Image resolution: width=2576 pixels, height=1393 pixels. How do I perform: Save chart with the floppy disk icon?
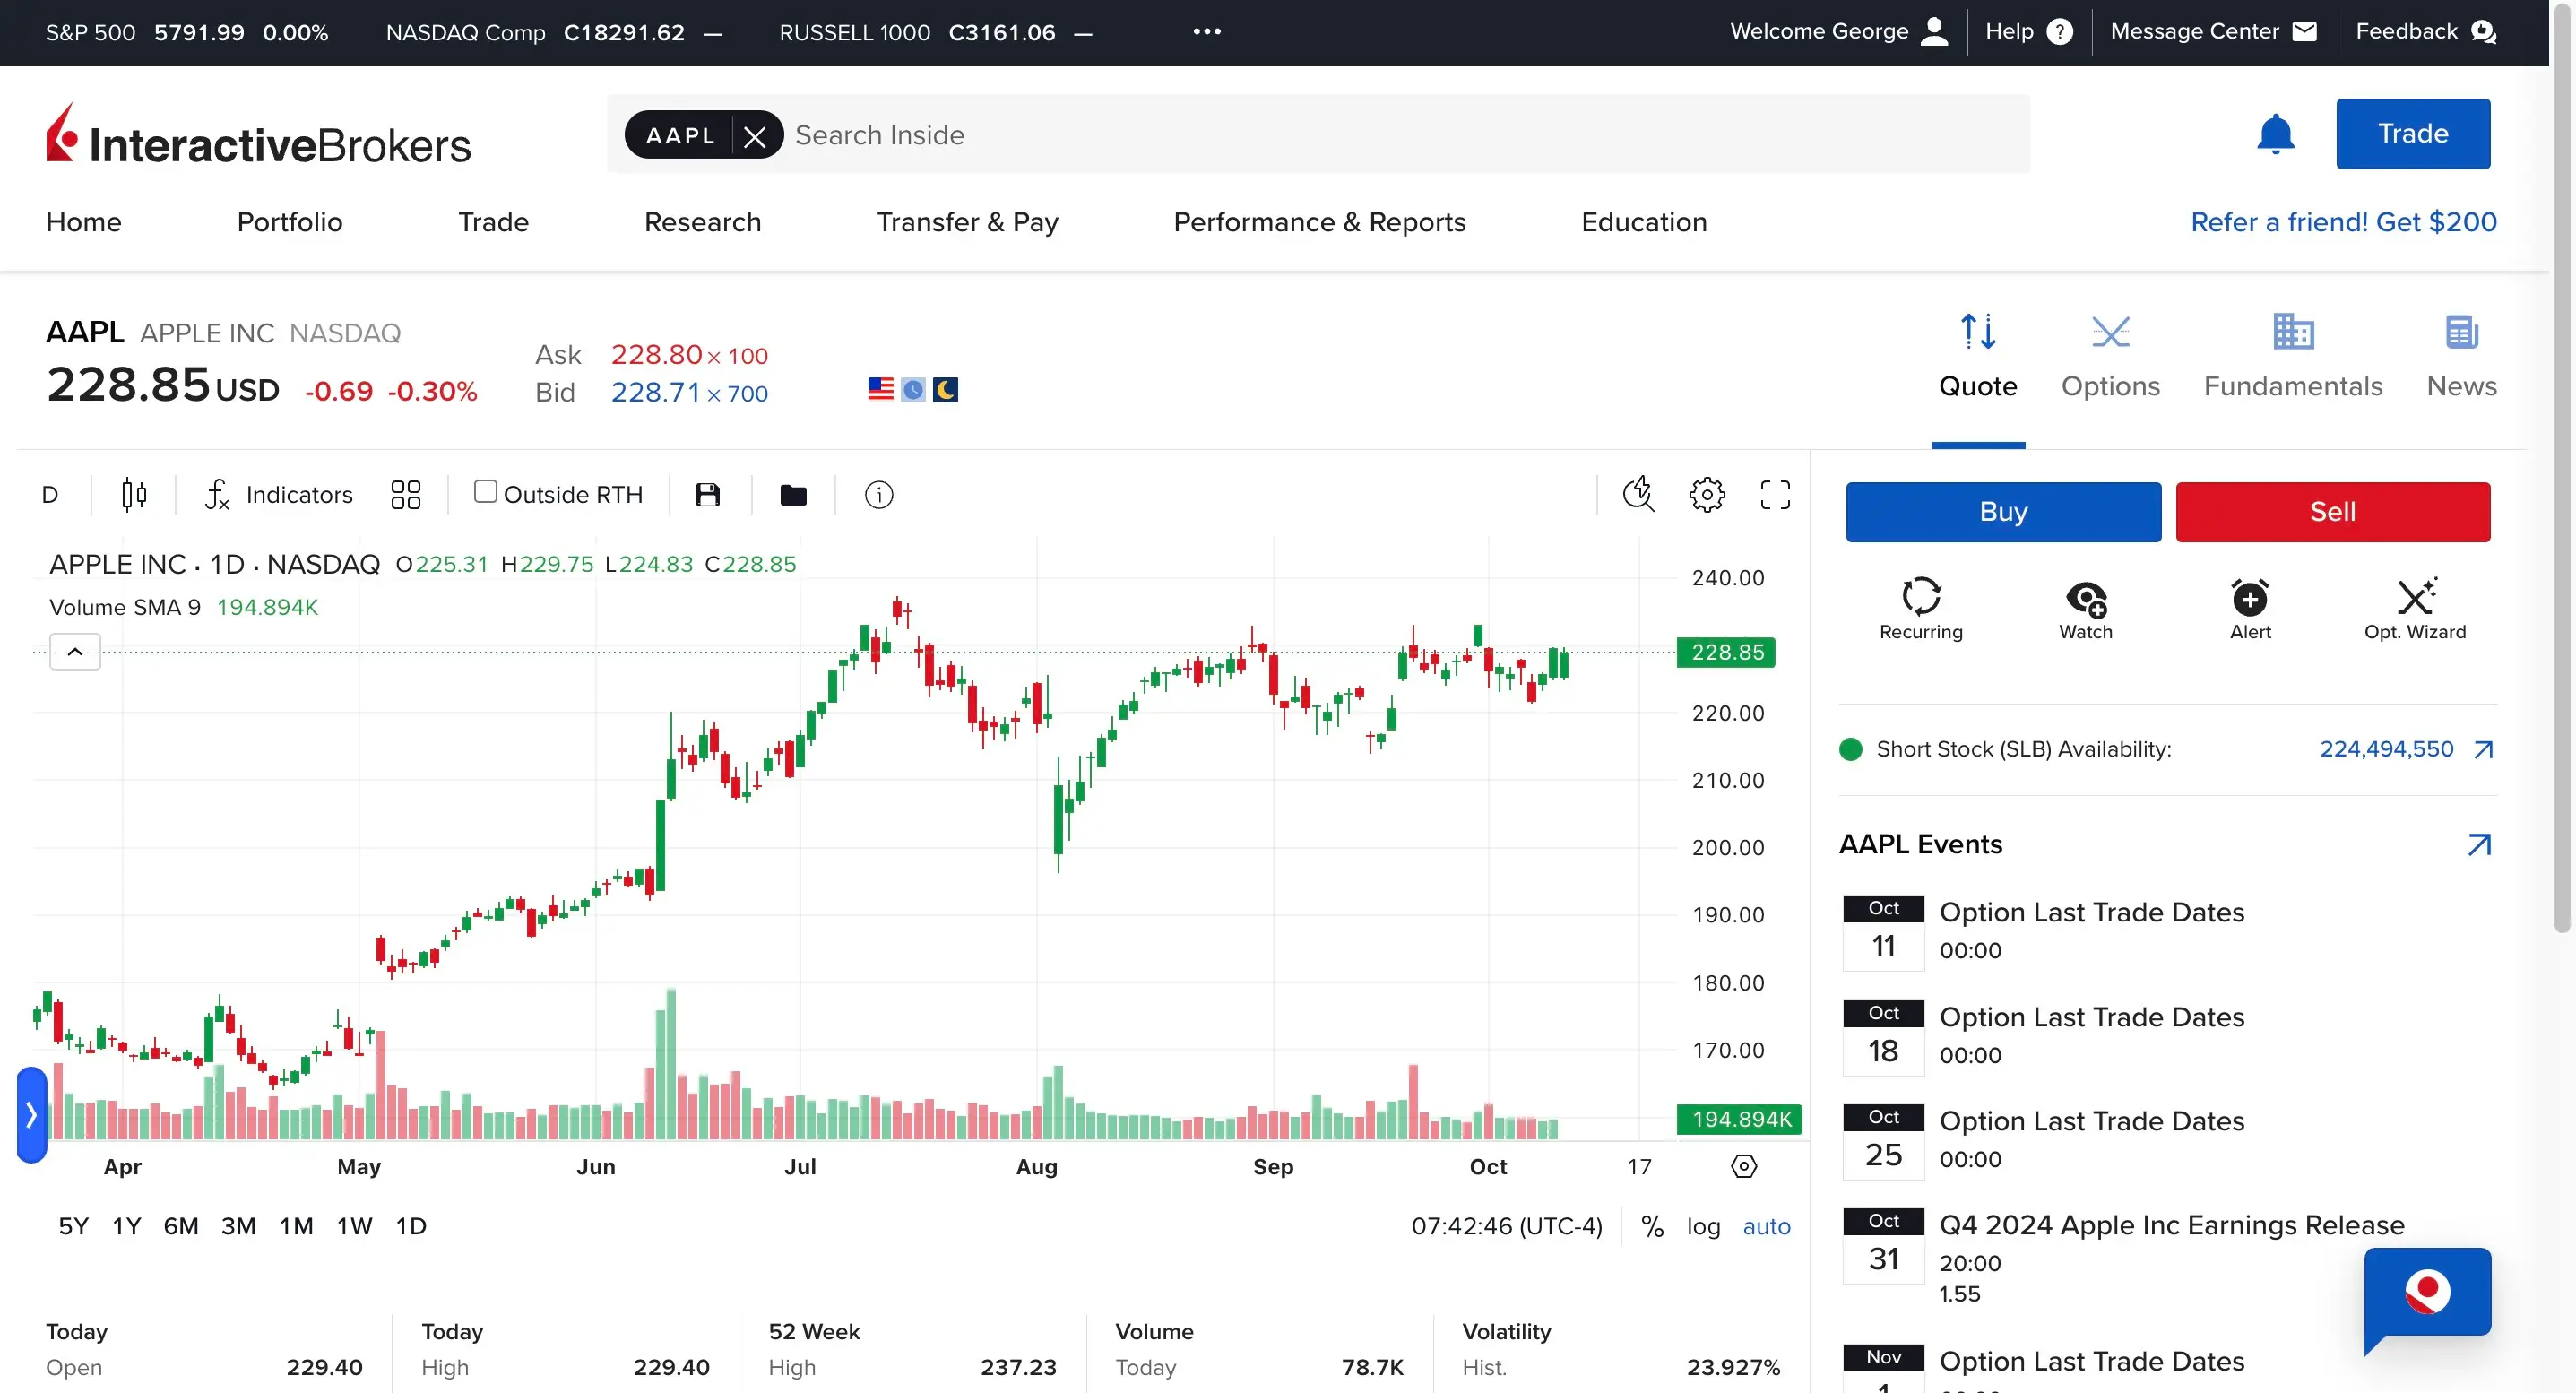708,495
